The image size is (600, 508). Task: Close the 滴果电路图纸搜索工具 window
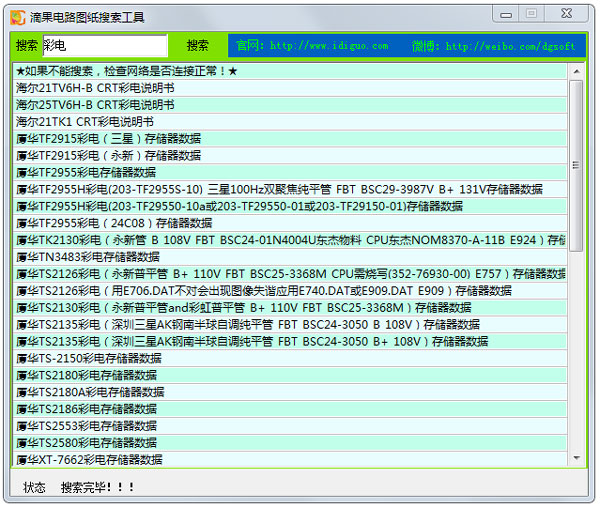[x=567, y=14]
